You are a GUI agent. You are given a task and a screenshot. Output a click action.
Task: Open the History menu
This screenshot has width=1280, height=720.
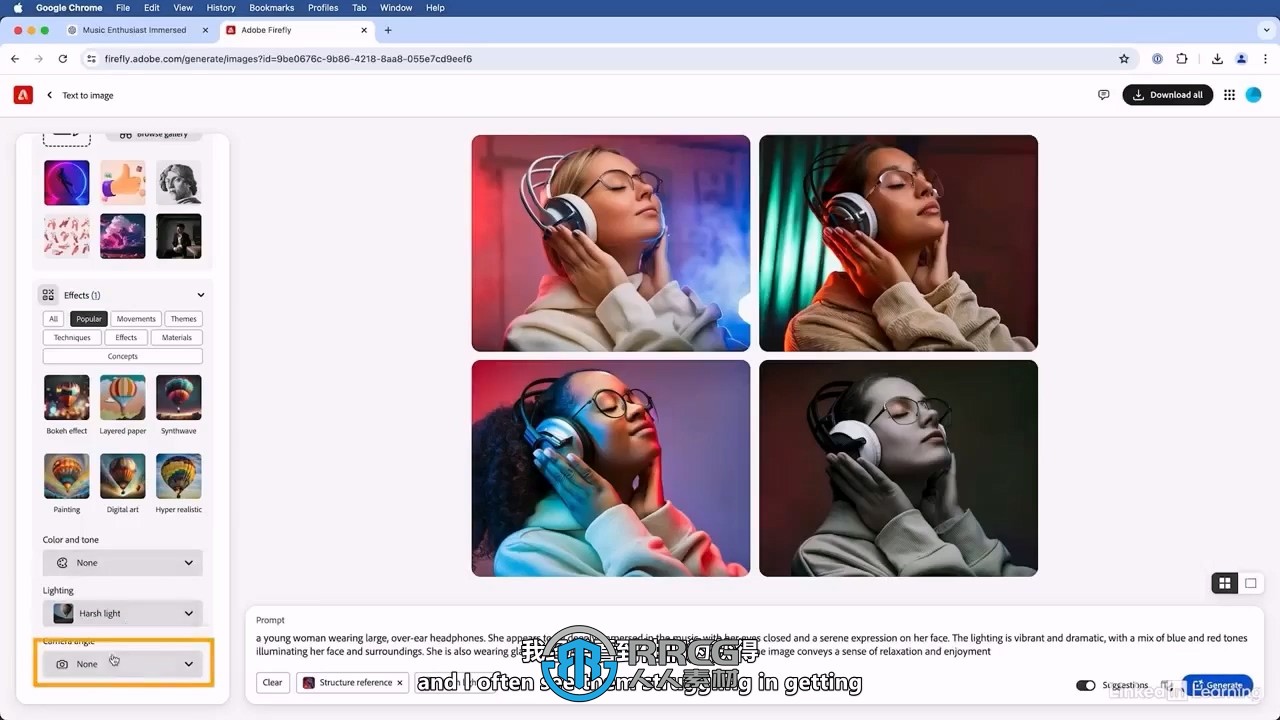coord(221,7)
